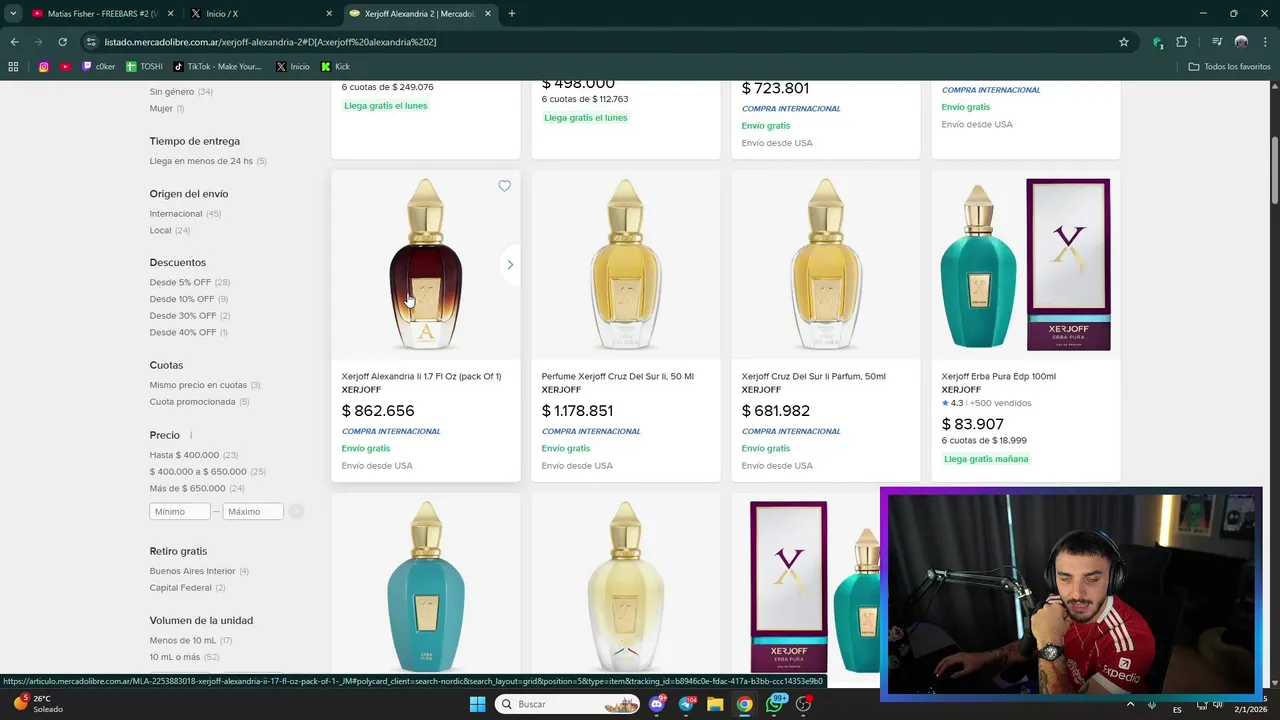Filter delivery Llega en menos de 24 hs
This screenshot has width=1280, height=720.
(x=208, y=161)
